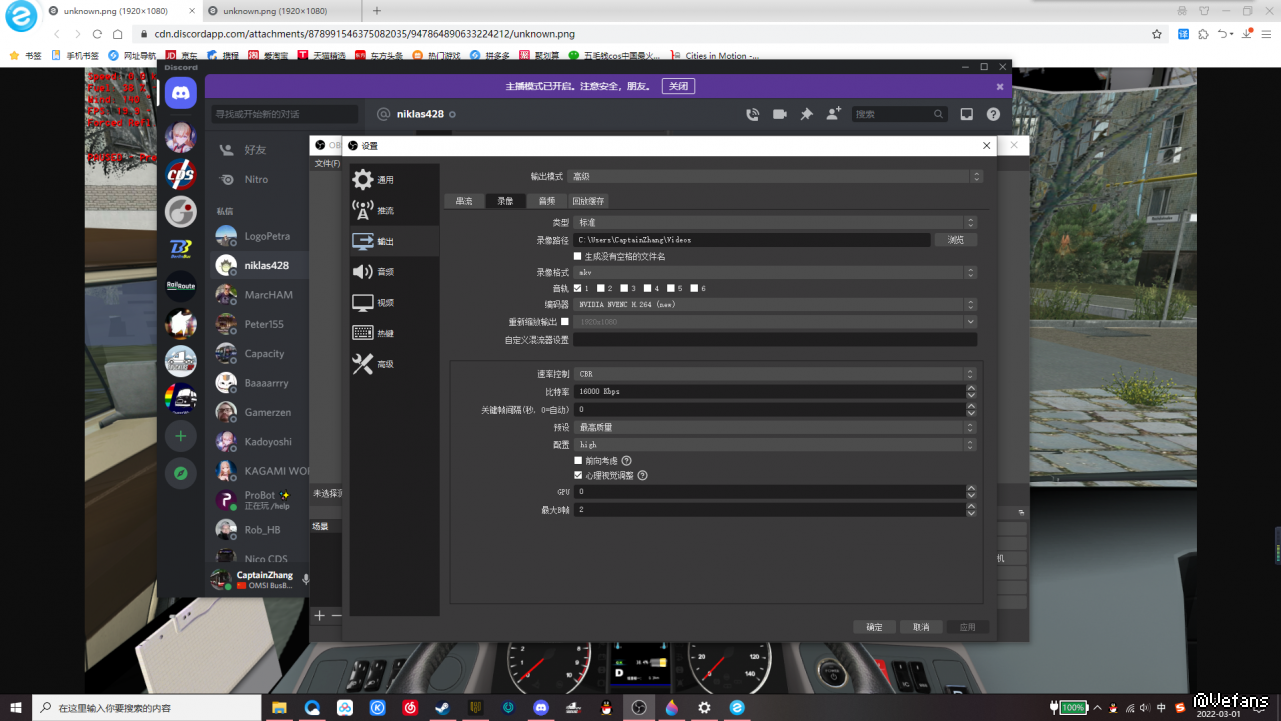Select the 录像 recording tab
This screenshot has height=721, width=1281.
(x=506, y=201)
